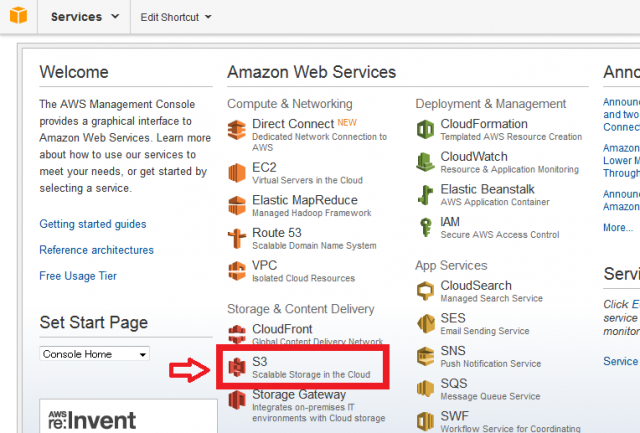Viewport: 640px width, 433px height.
Task: Open the SQS service link
Action: tap(453, 383)
